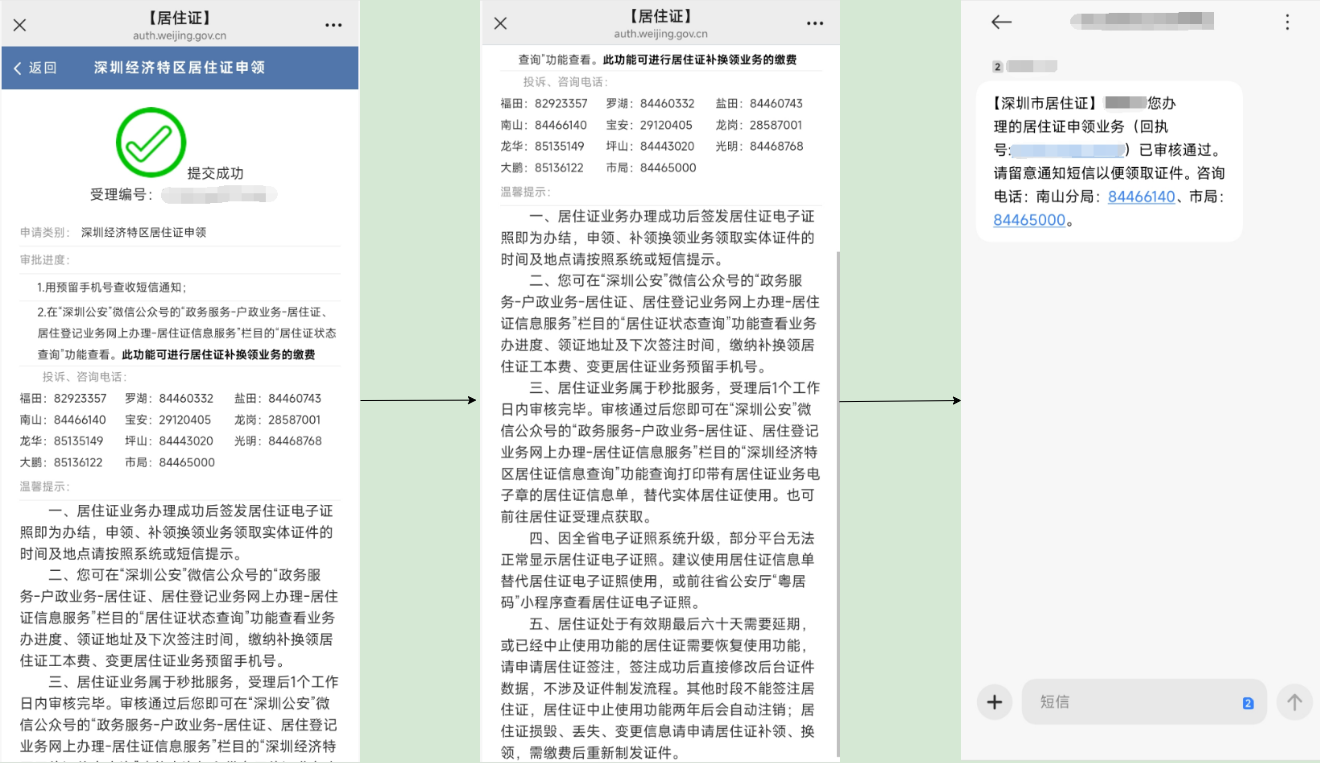Tap 龙华: 85135149 in the left screen

61,441
